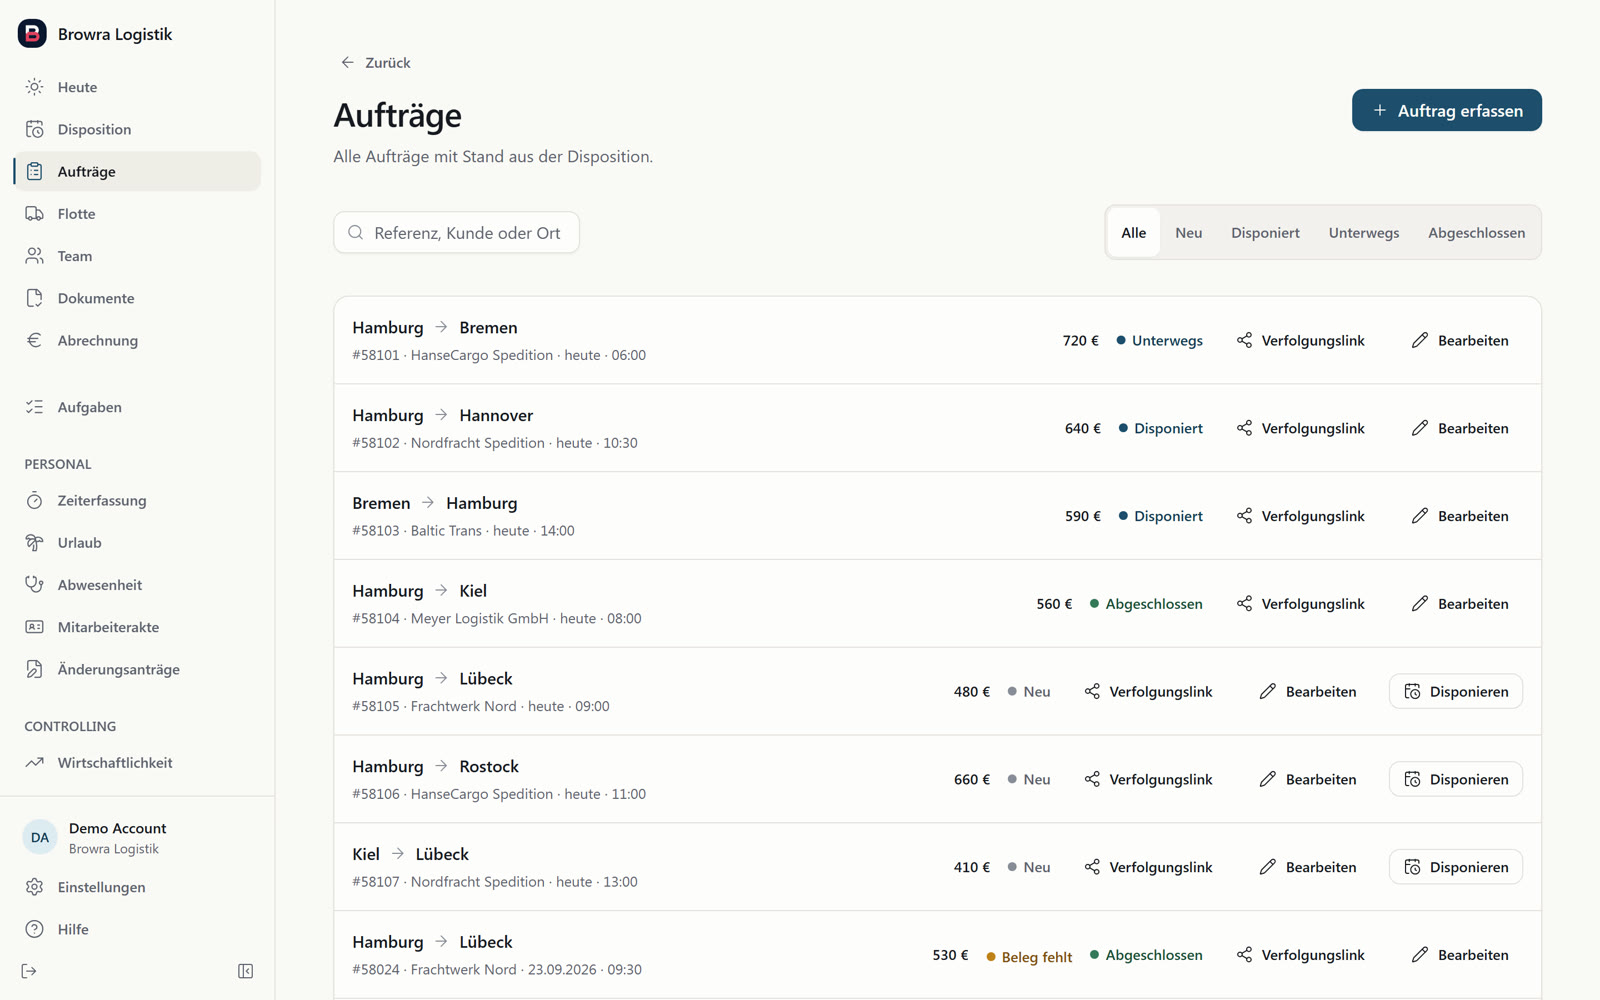Click the Beleg fehlt status on order #58024
Viewport: 1600px width, 1000px height.
click(x=1029, y=957)
